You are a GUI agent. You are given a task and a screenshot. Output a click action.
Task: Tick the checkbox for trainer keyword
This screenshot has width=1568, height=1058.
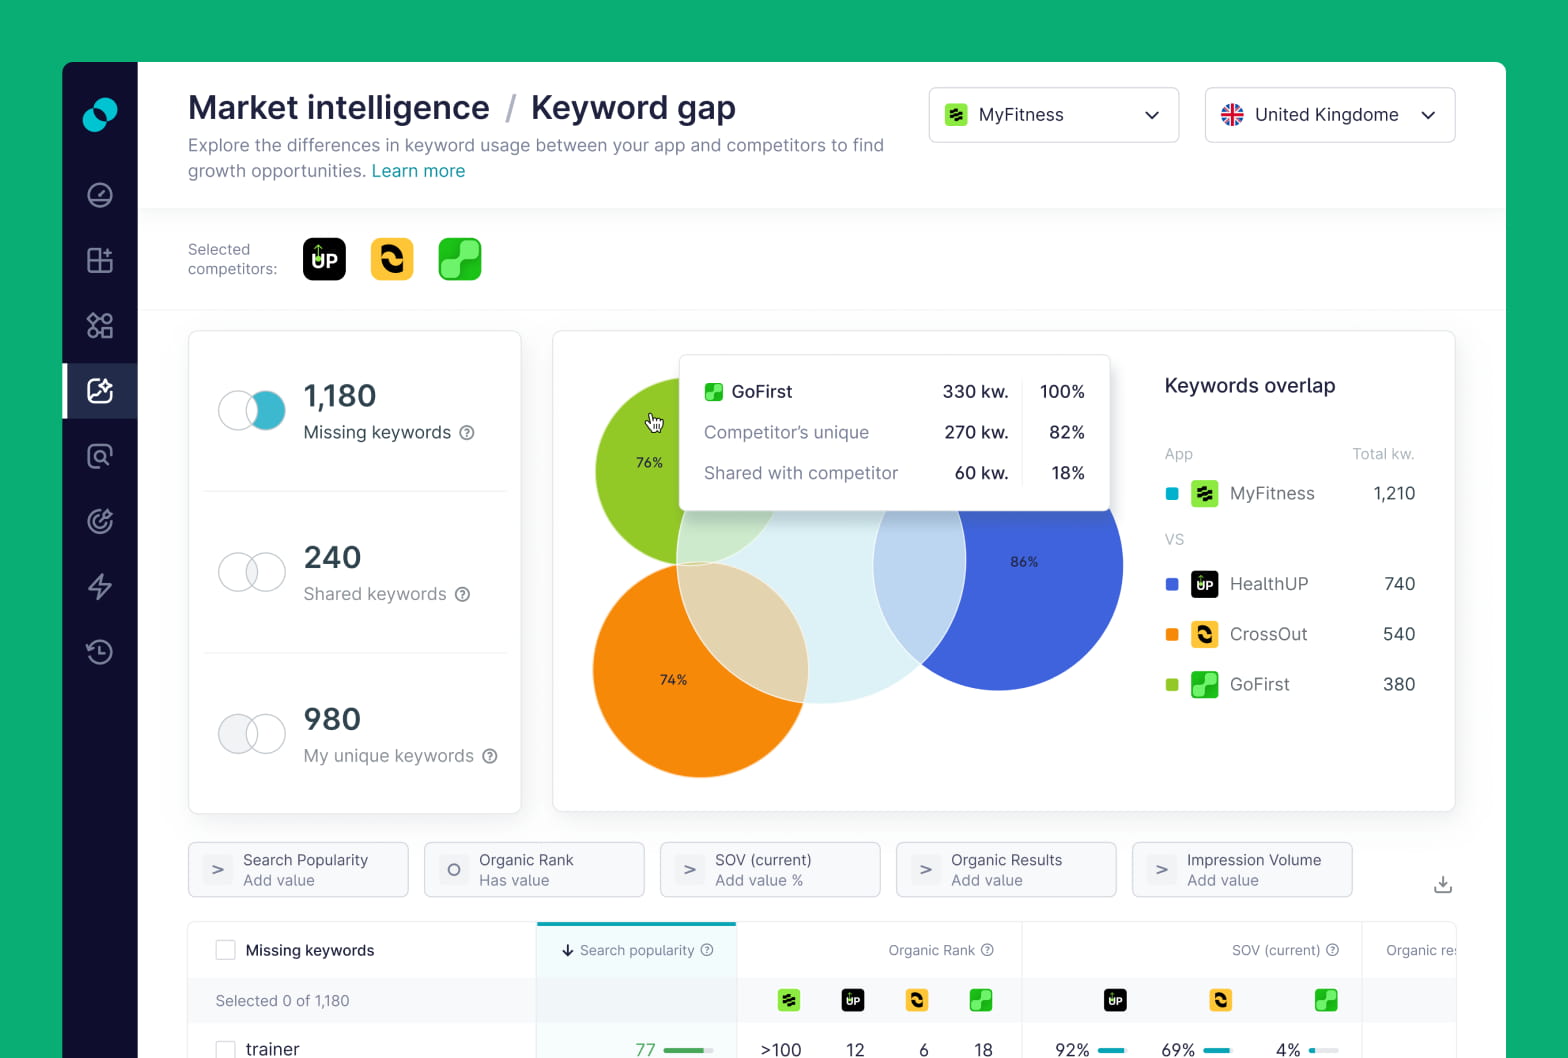226,1048
